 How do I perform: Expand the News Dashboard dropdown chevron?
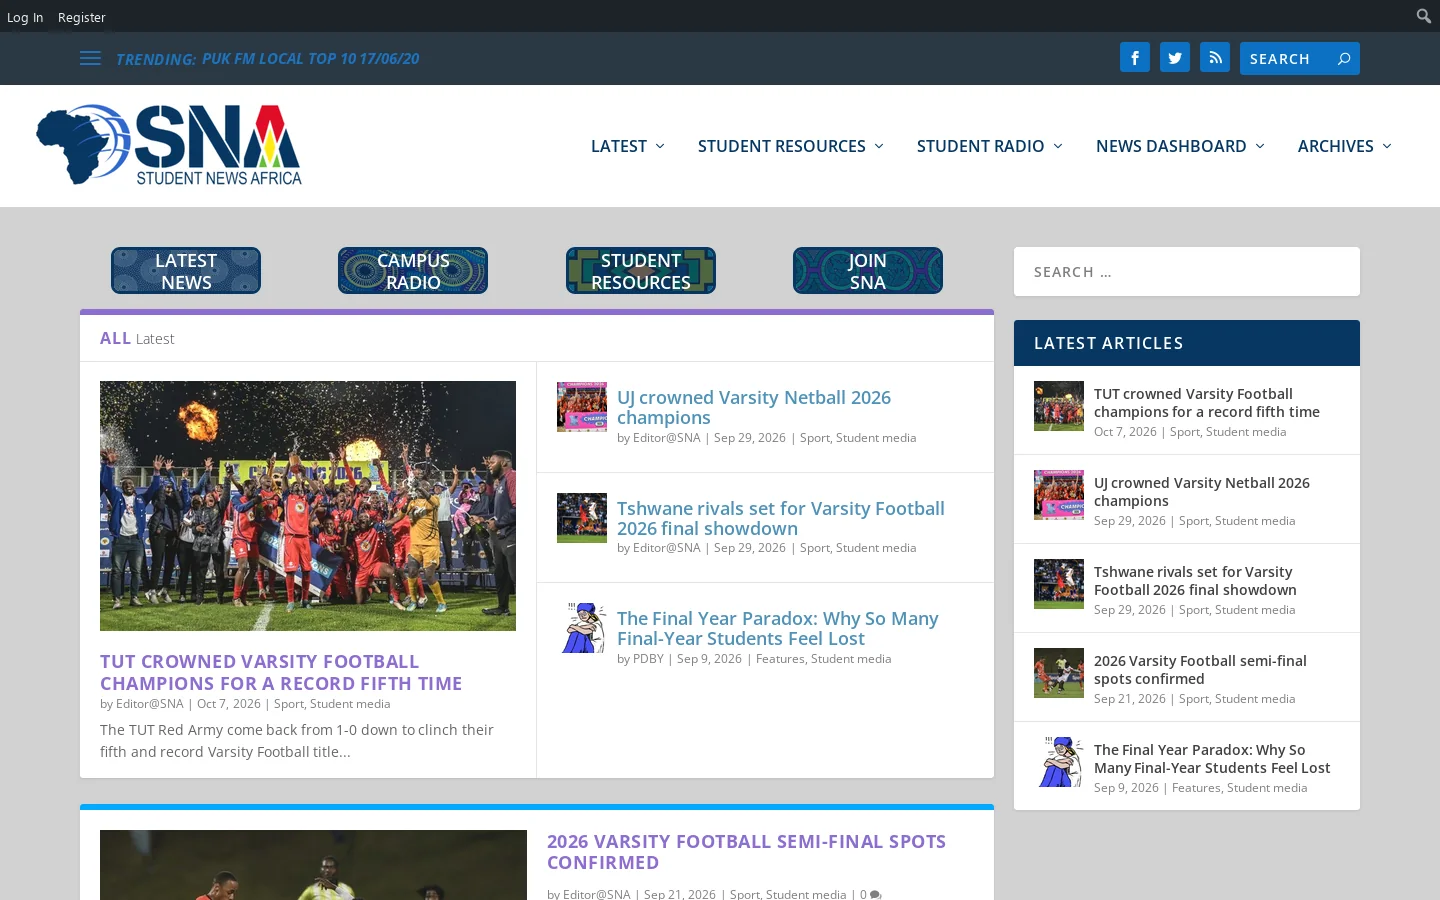[1260, 146]
